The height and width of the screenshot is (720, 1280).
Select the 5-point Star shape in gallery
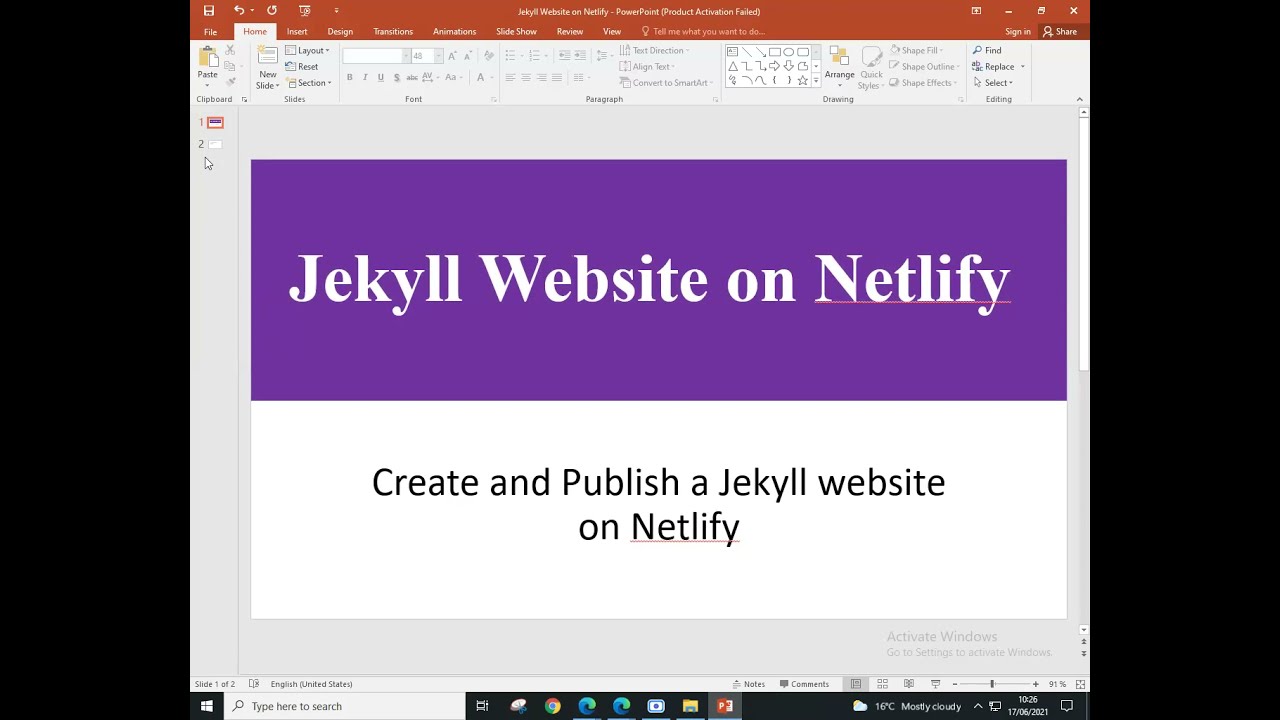(802, 81)
